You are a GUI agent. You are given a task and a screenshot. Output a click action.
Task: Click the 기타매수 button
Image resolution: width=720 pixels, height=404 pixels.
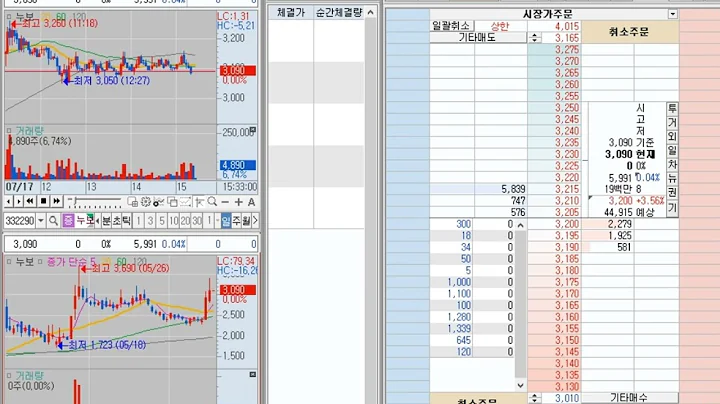coord(630,398)
